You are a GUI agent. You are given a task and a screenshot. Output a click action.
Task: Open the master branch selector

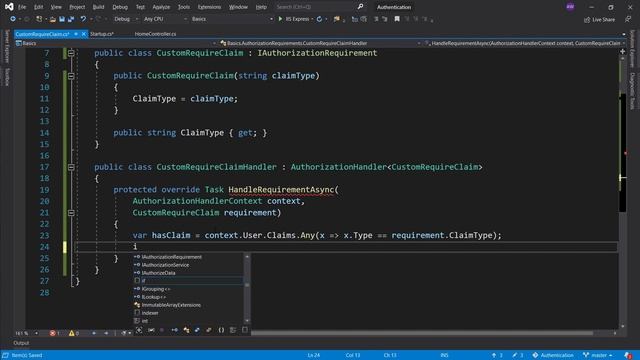click(x=598, y=355)
